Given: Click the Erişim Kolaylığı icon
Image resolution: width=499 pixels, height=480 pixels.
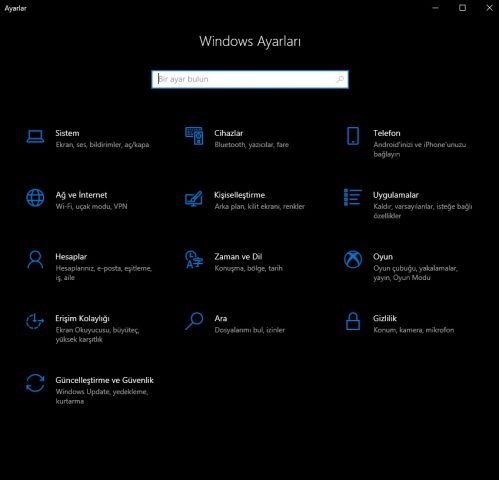Looking at the screenshot, I should pyautogui.click(x=35, y=321).
